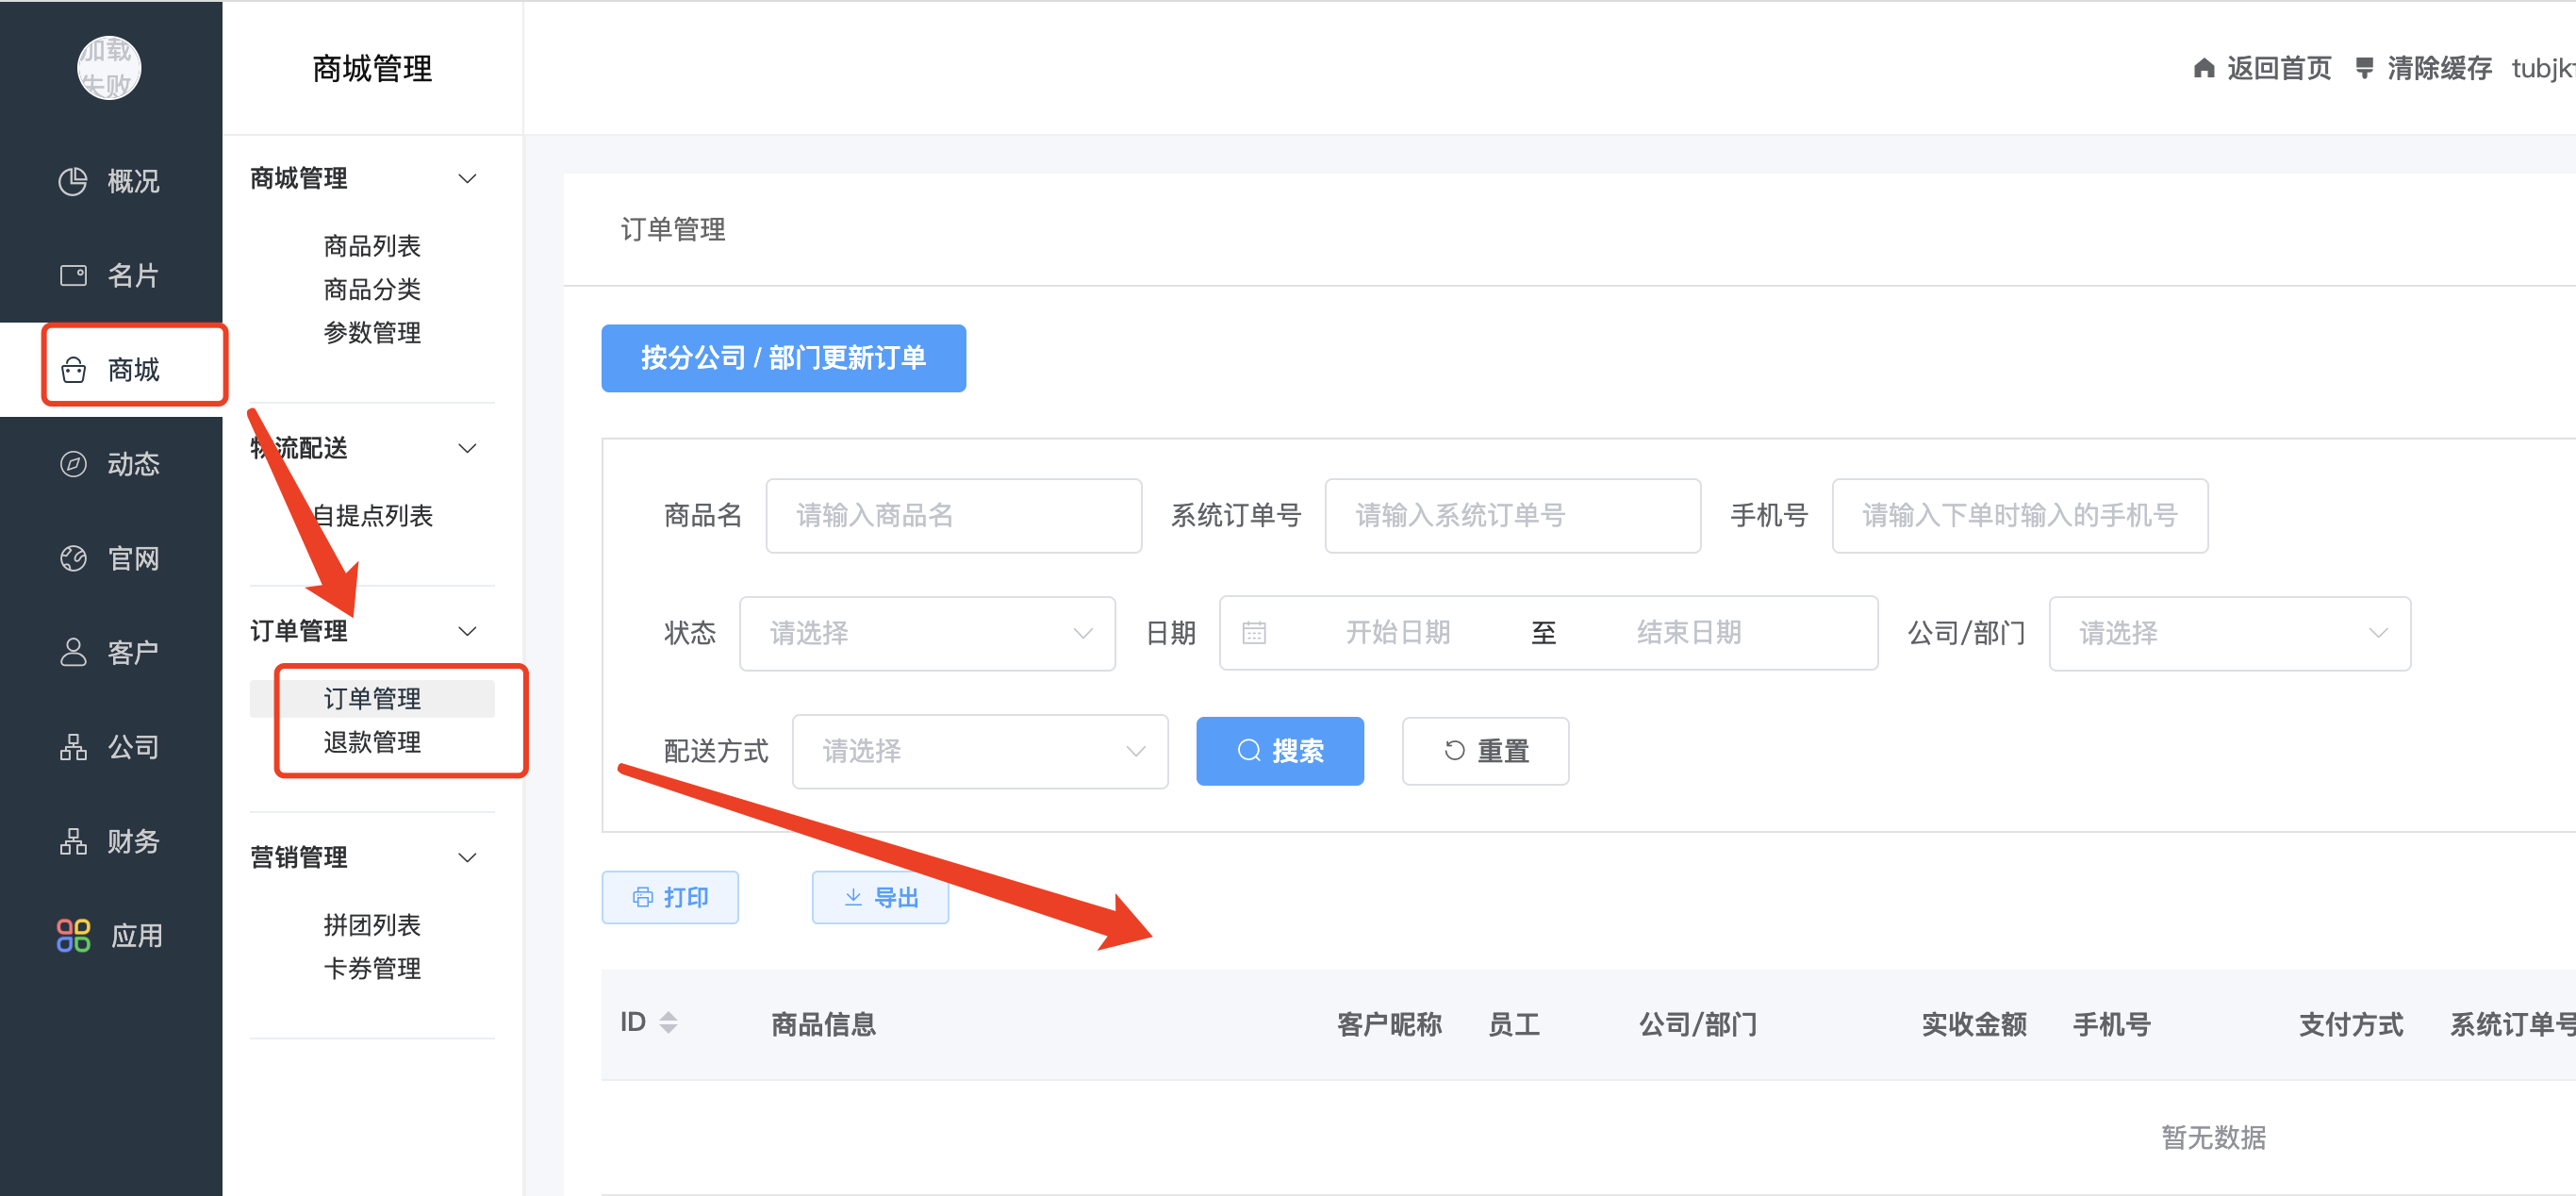Click the 导出 export button

880,897
